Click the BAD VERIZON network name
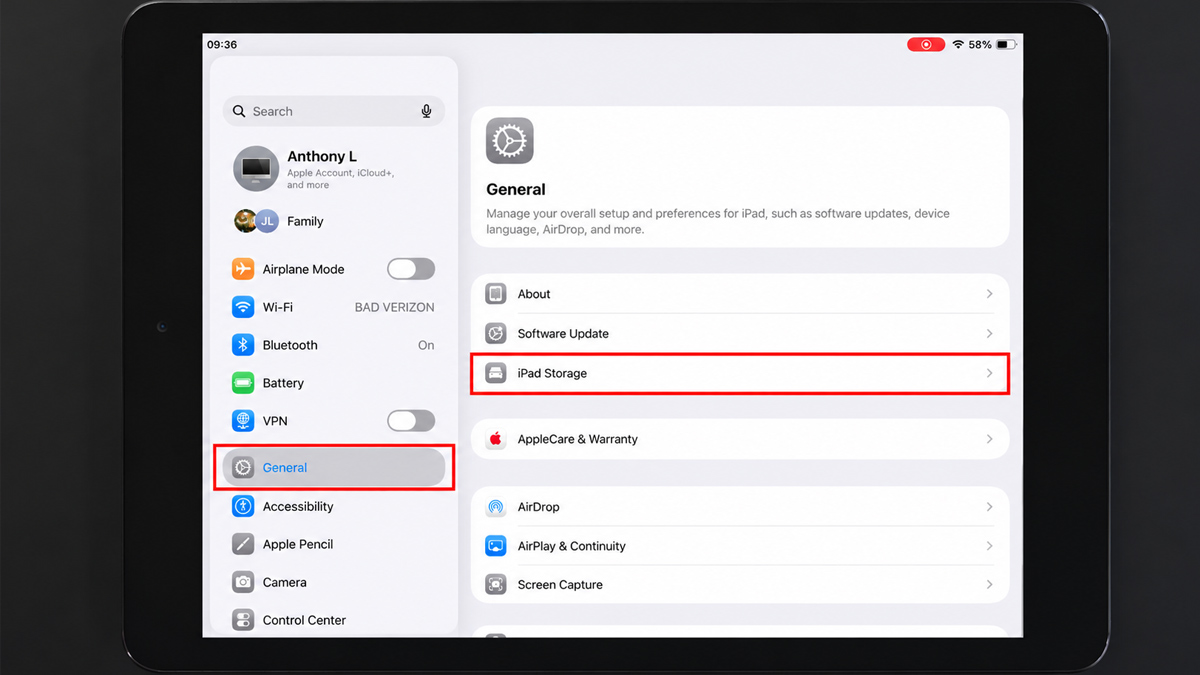1200x675 pixels. [395, 307]
